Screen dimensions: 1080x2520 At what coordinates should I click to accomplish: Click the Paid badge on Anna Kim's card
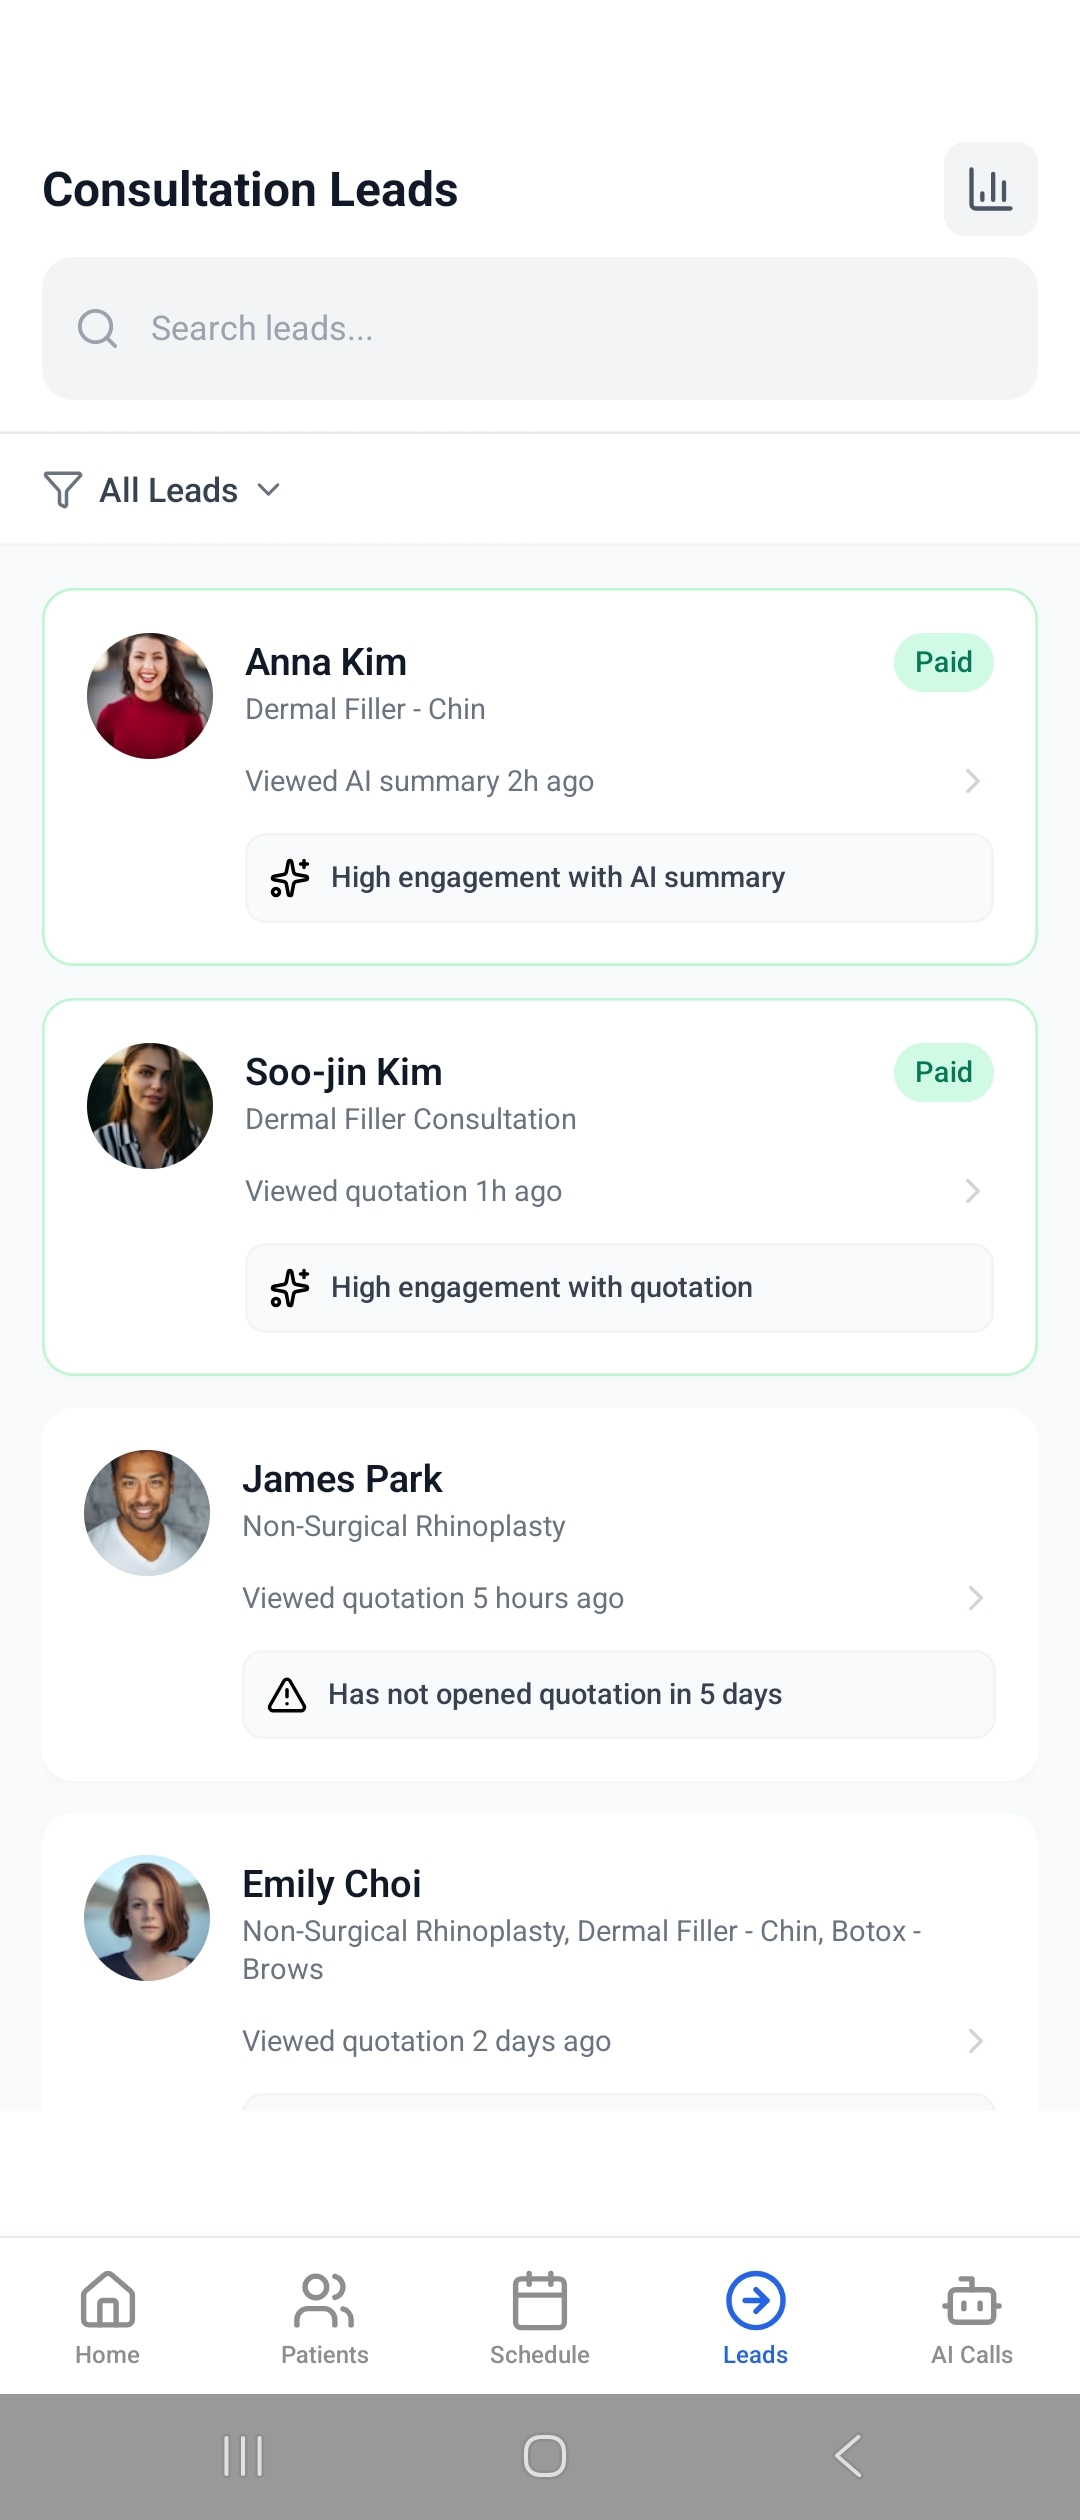(942, 661)
